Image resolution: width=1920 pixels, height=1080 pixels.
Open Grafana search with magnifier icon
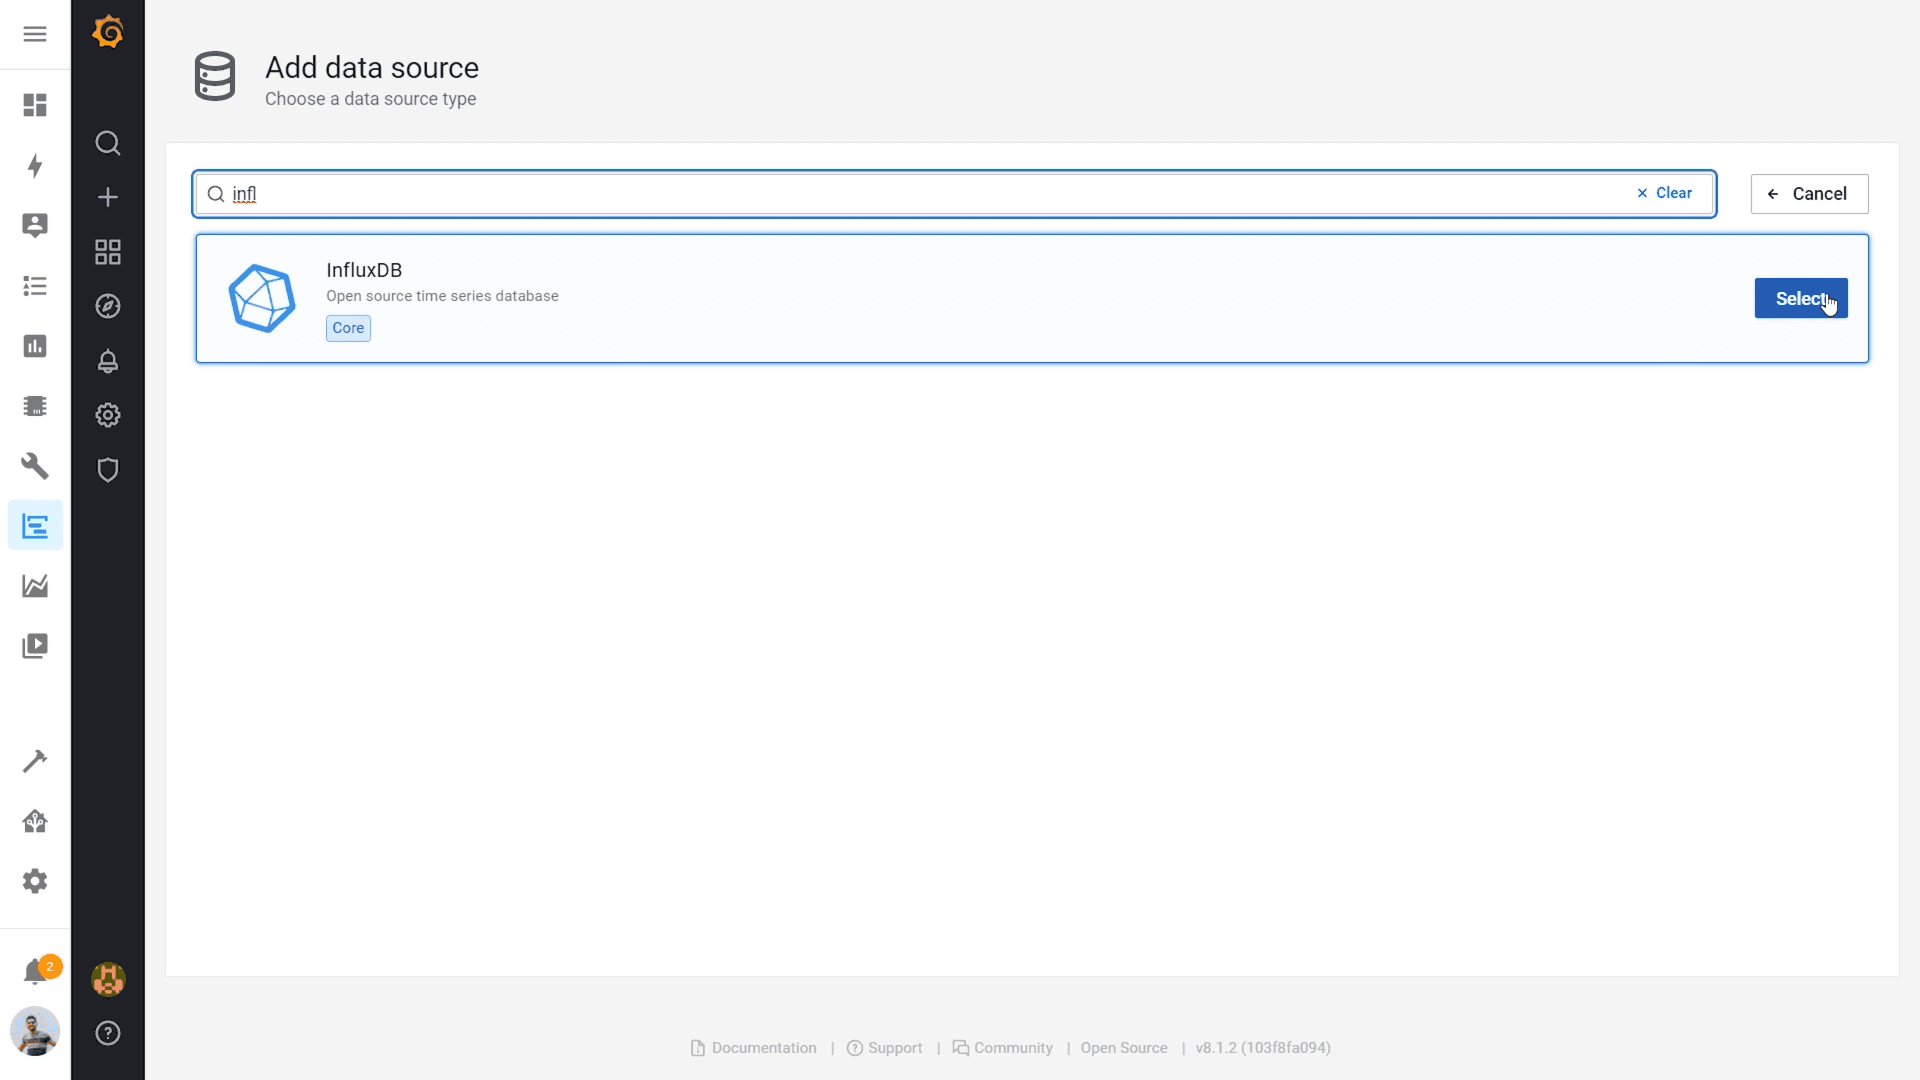click(x=107, y=143)
